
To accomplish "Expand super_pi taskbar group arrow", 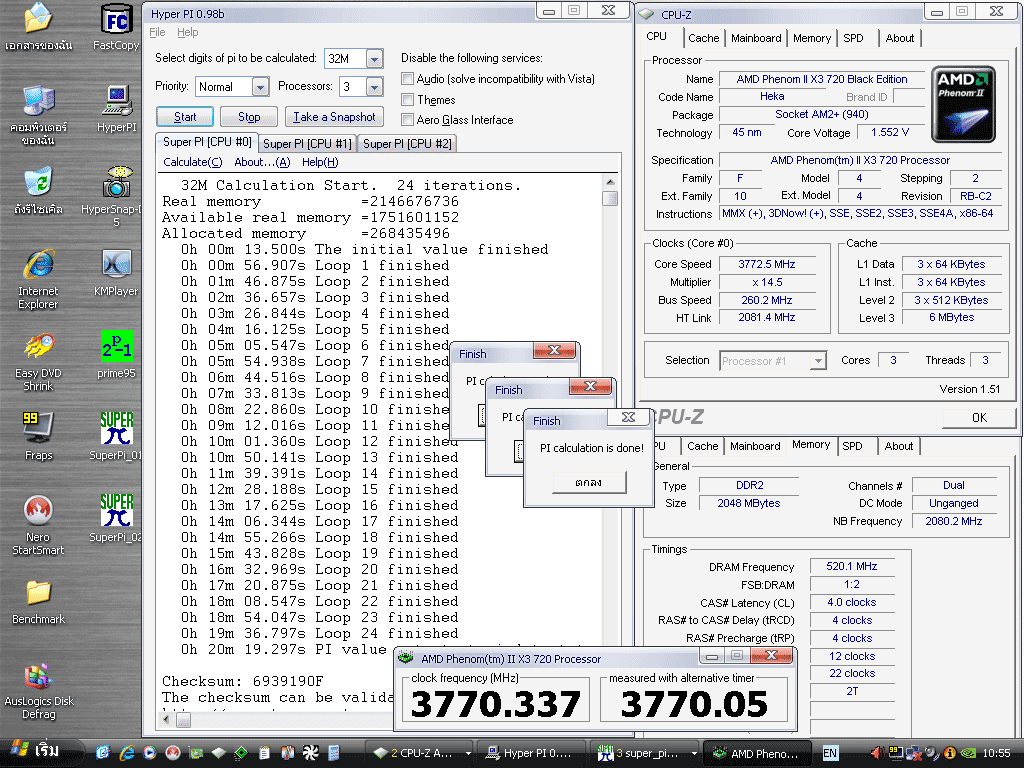I will (x=694, y=753).
